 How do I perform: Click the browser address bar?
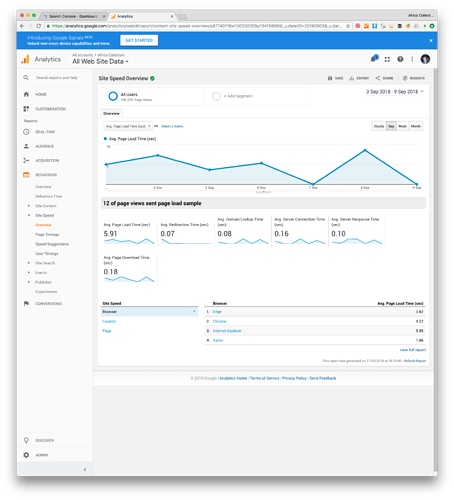[x=197, y=26]
